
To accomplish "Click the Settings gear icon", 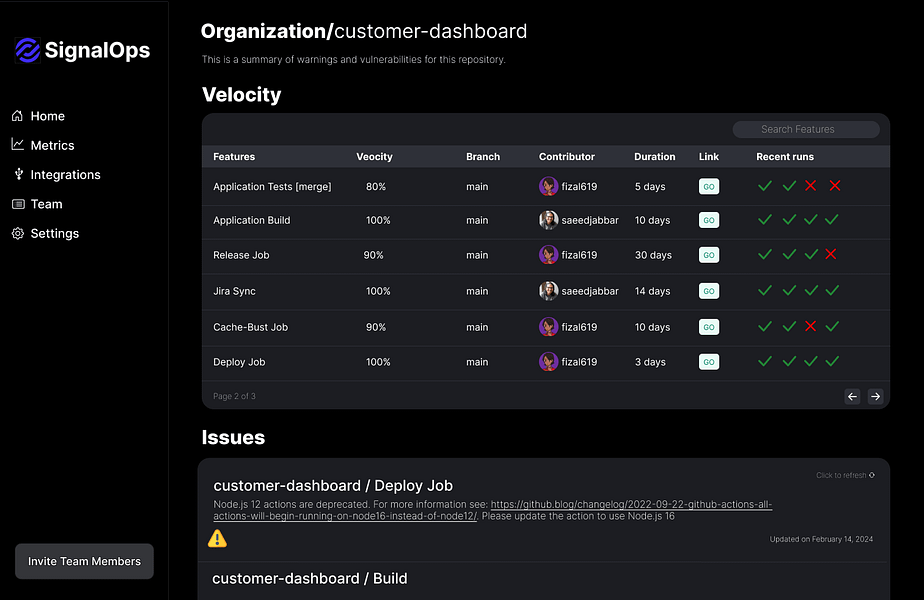I will pyautogui.click(x=18, y=233).
